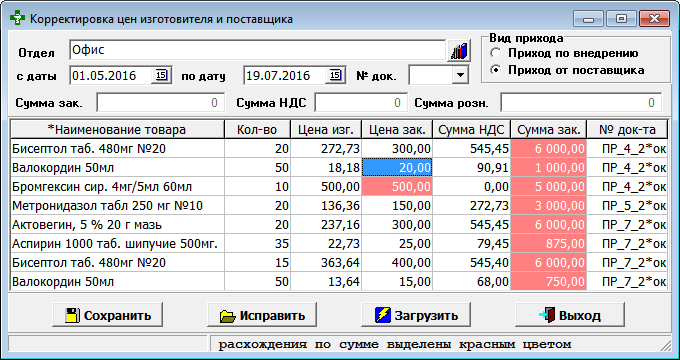Click manufacturer price cell '237,16'
The height and width of the screenshot is (360, 680).
point(326,224)
